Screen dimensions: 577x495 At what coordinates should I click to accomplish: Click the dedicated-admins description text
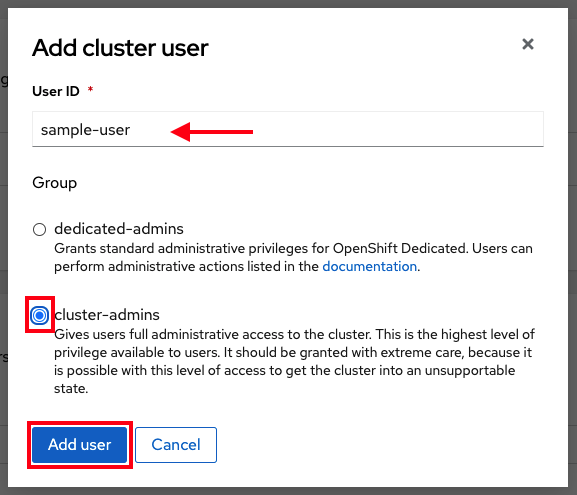[293, 257]
